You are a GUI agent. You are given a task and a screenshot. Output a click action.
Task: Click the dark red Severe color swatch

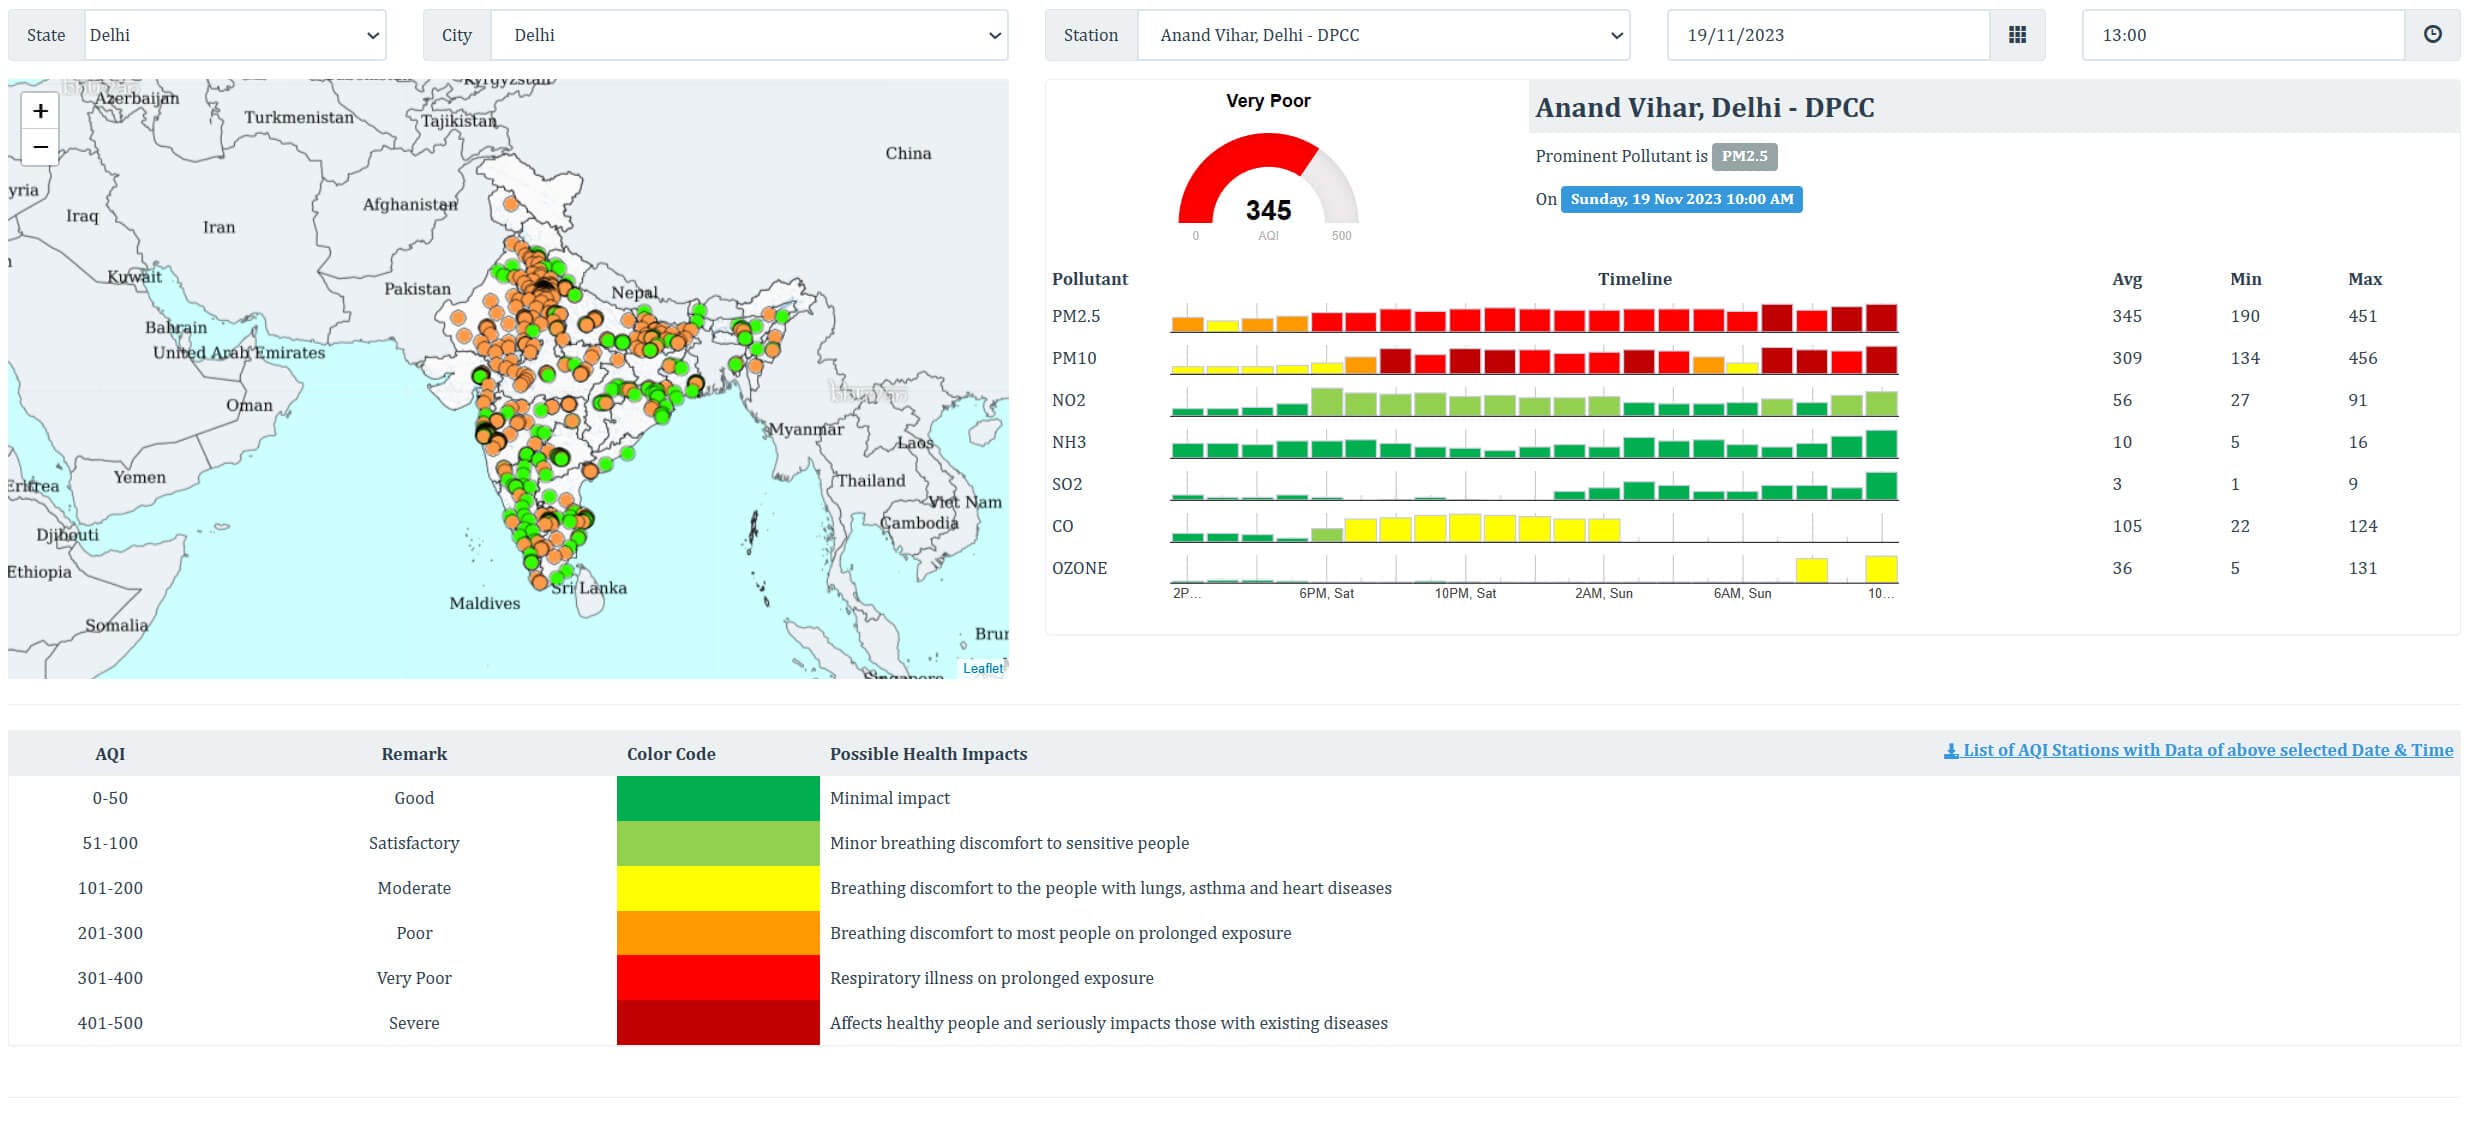click(x=717, y=1022)
